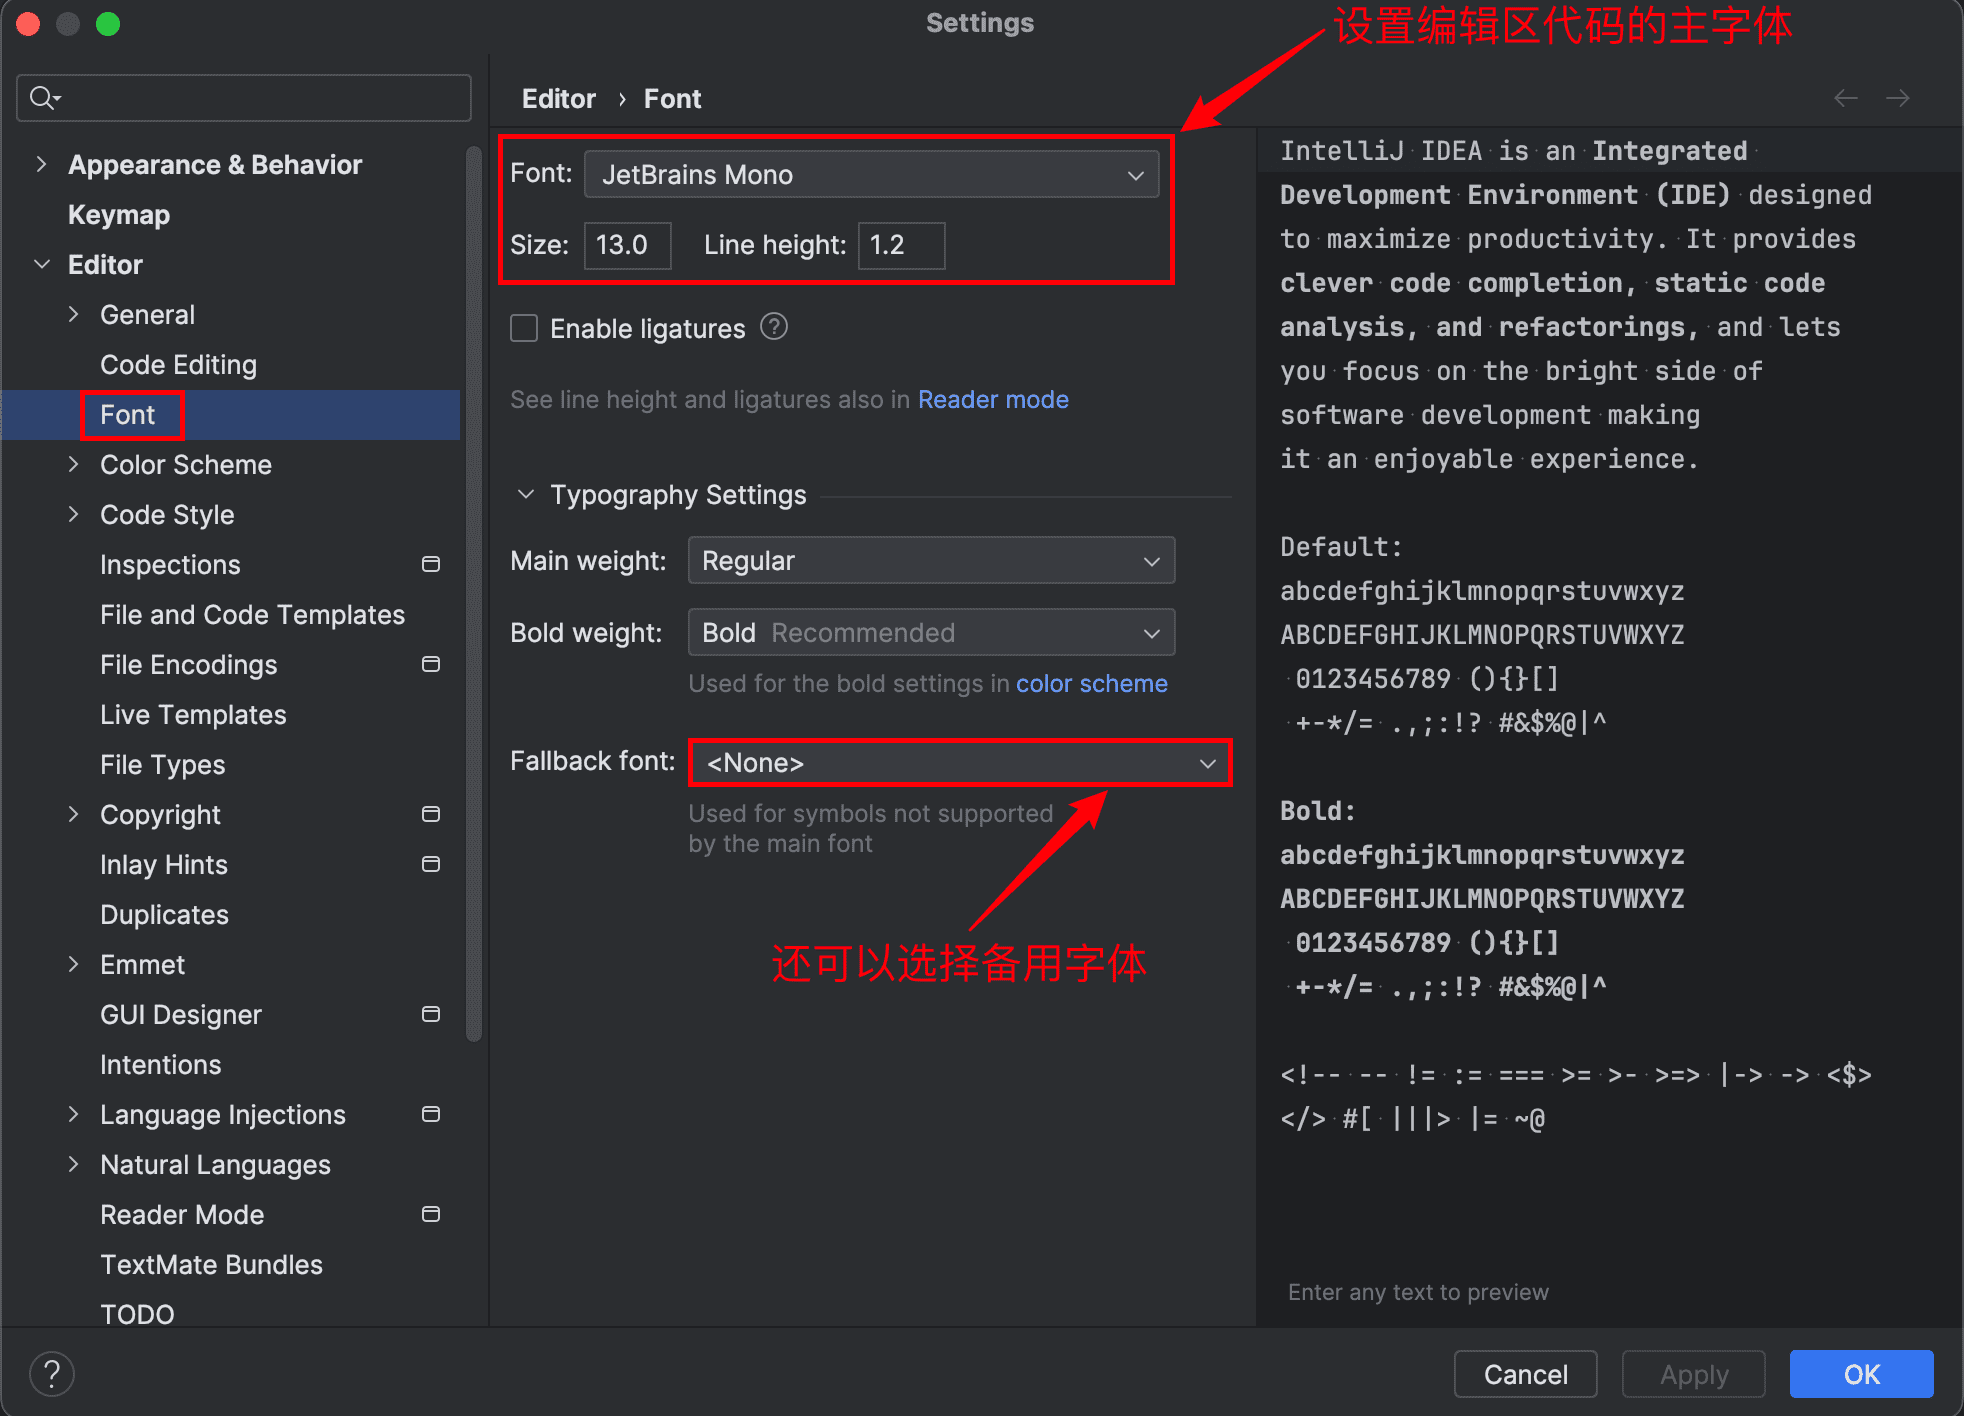
Task: Click the project-level icon next to Copyright
Action: point(431,815)
